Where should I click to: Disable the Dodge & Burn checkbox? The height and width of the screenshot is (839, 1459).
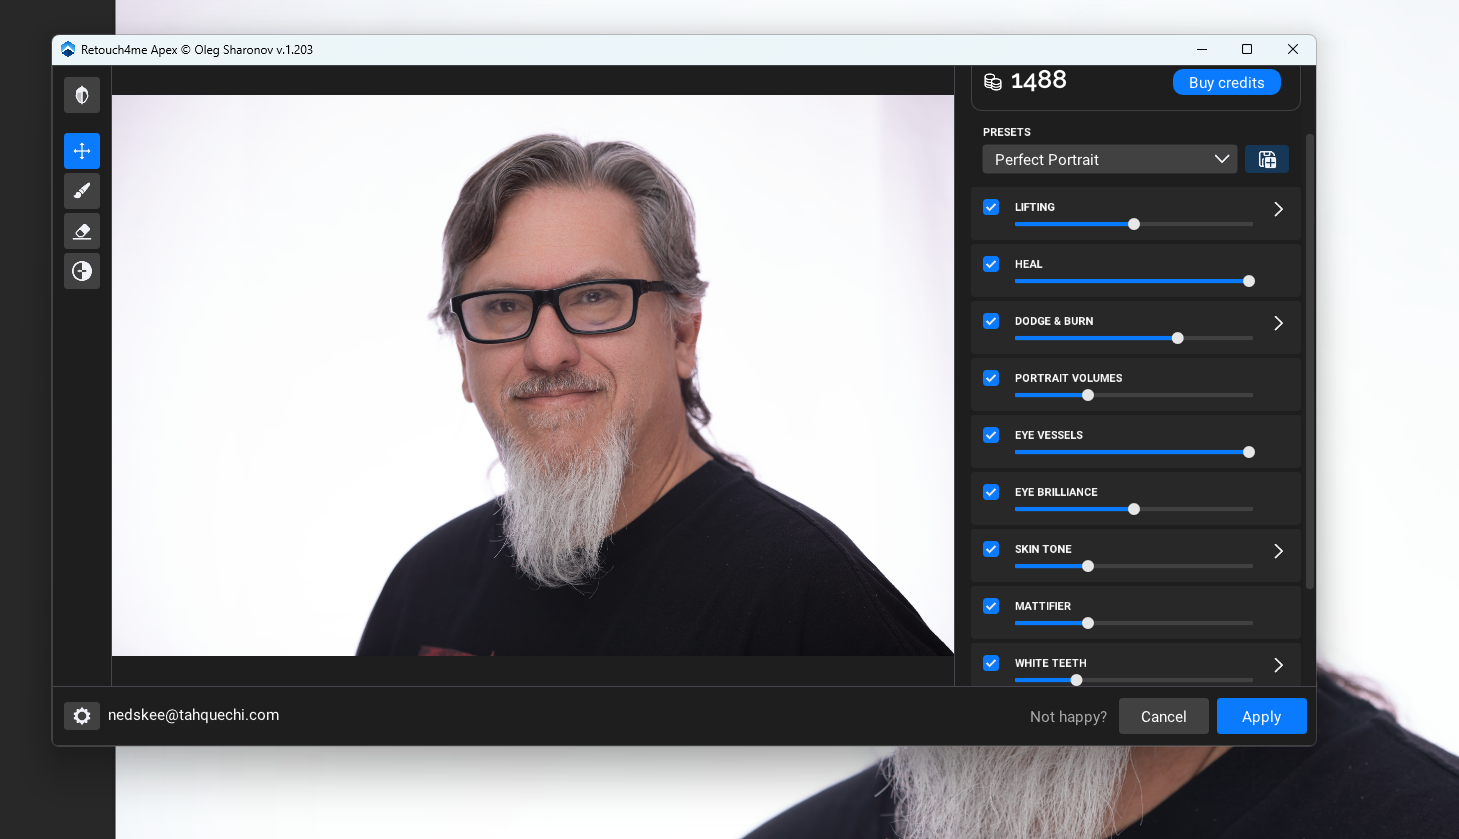point(991,321)
